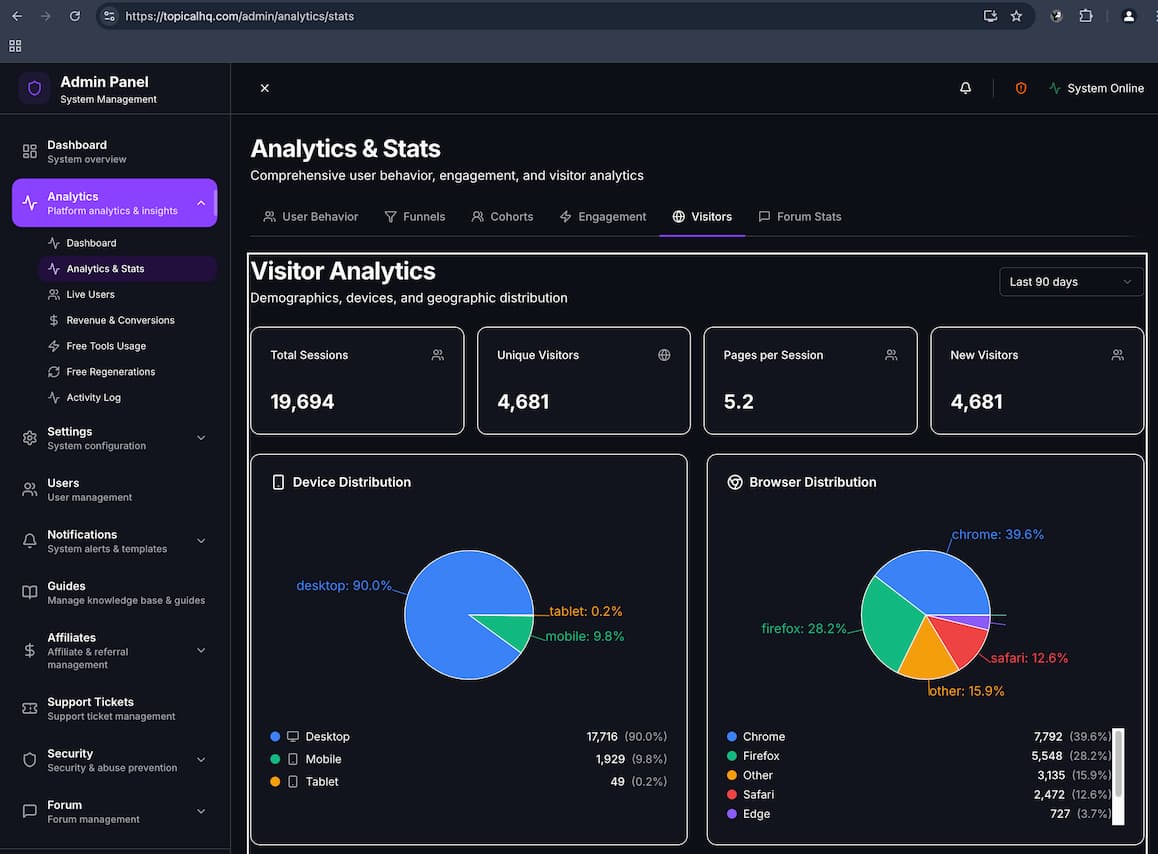Open the browser profile avatar
Image resolution: width=1158 pixels, height=854 pixels.
click(1128, 16)
